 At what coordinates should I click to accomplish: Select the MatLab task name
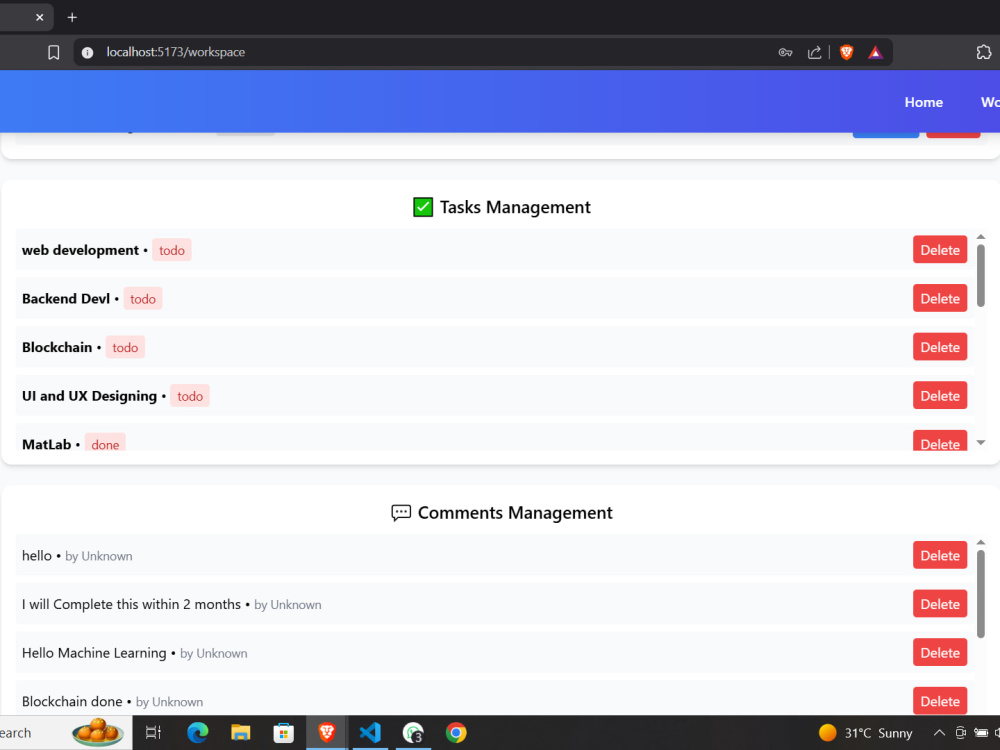[47, 445]
